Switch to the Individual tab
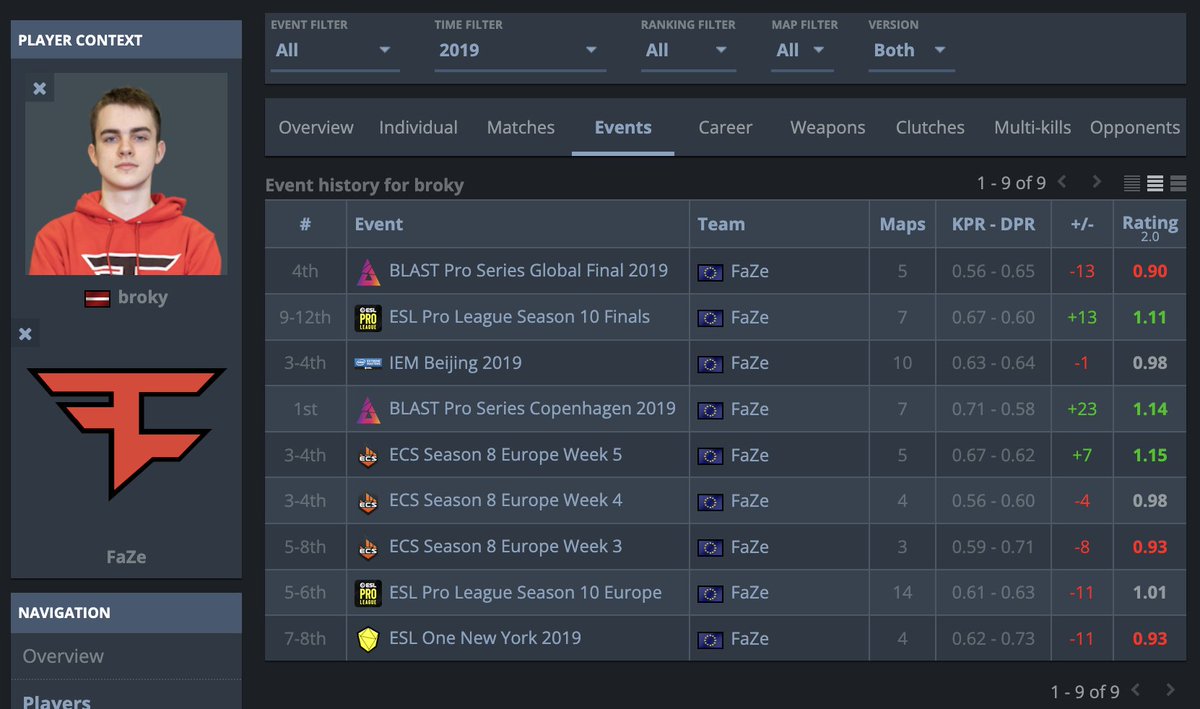Viewport: 1200px width, 709px height. [x=418, y=128]
